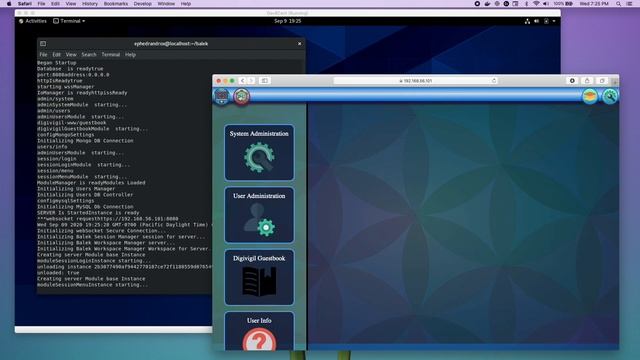
Task: Click the Safari share button
Action: click(x=587, y=81)
